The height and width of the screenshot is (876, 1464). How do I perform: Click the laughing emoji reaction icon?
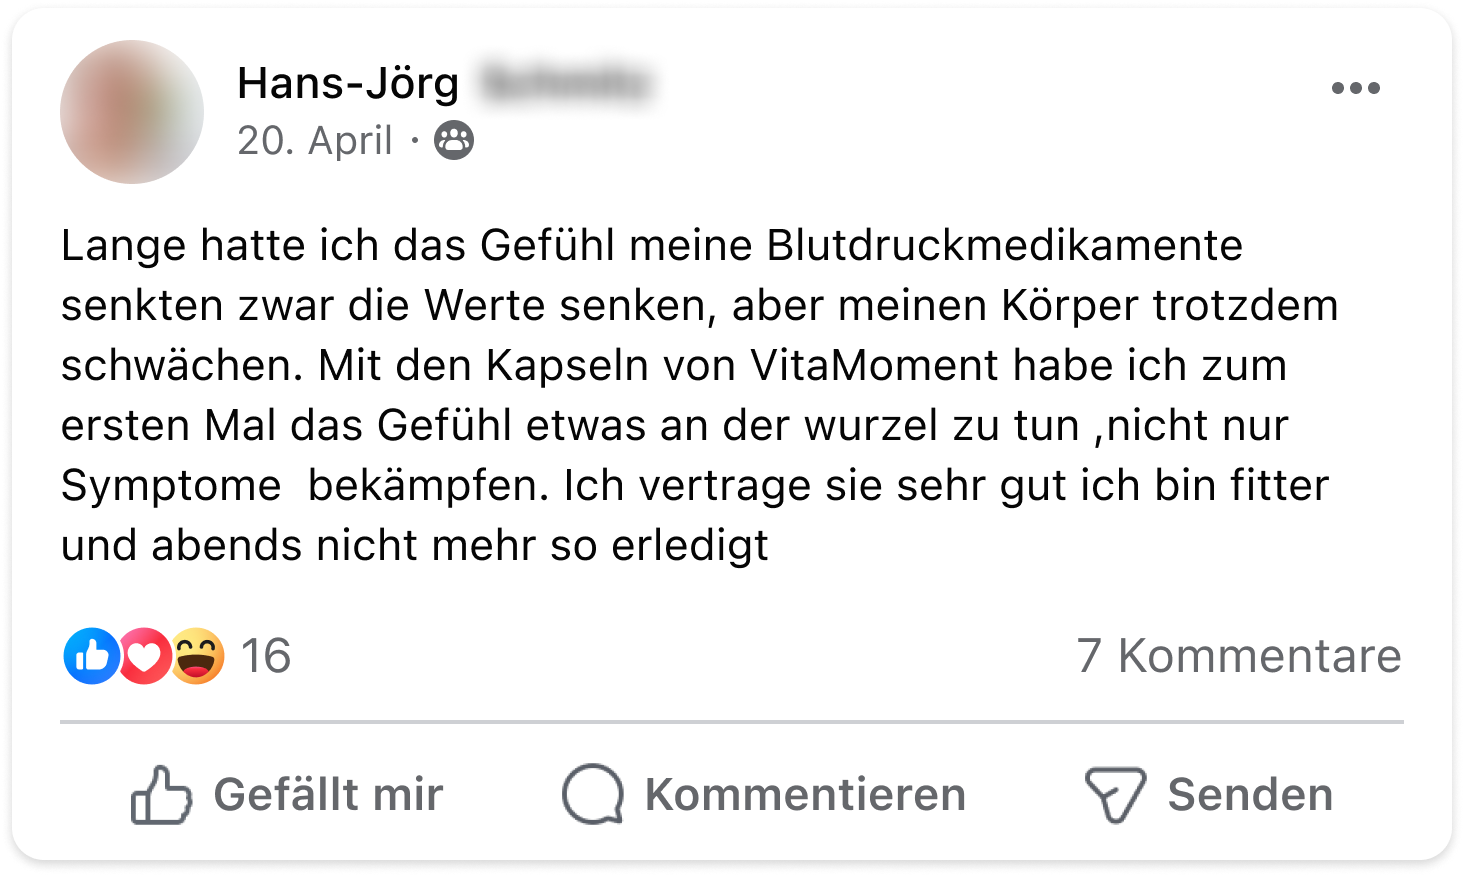click(x=197, y=656)
